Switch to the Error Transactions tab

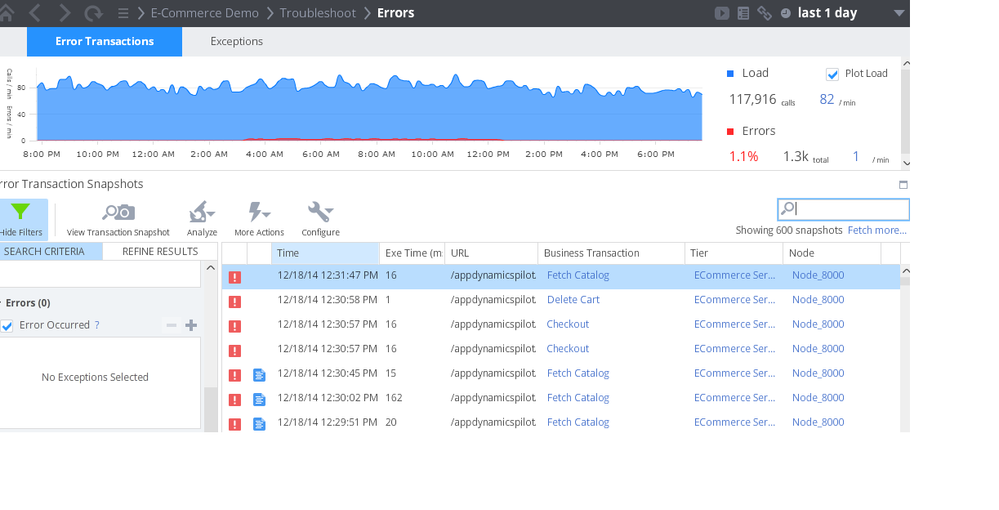[104, 41]
